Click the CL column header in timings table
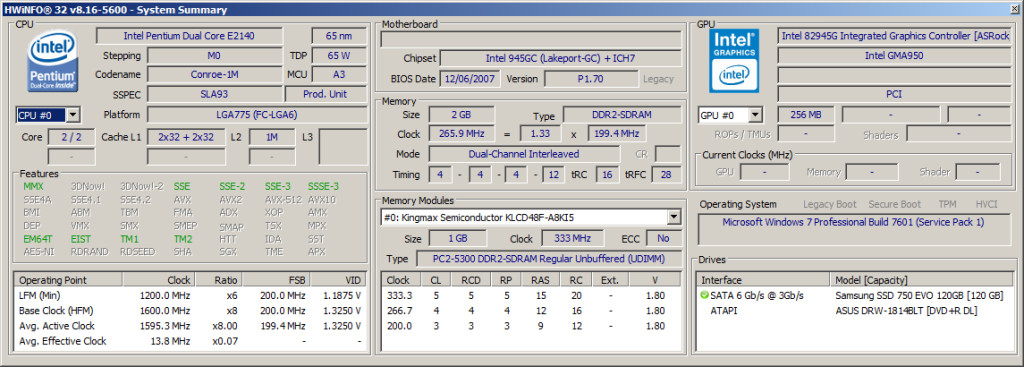The image size is (1024, 367). click(x=436, y=280)
